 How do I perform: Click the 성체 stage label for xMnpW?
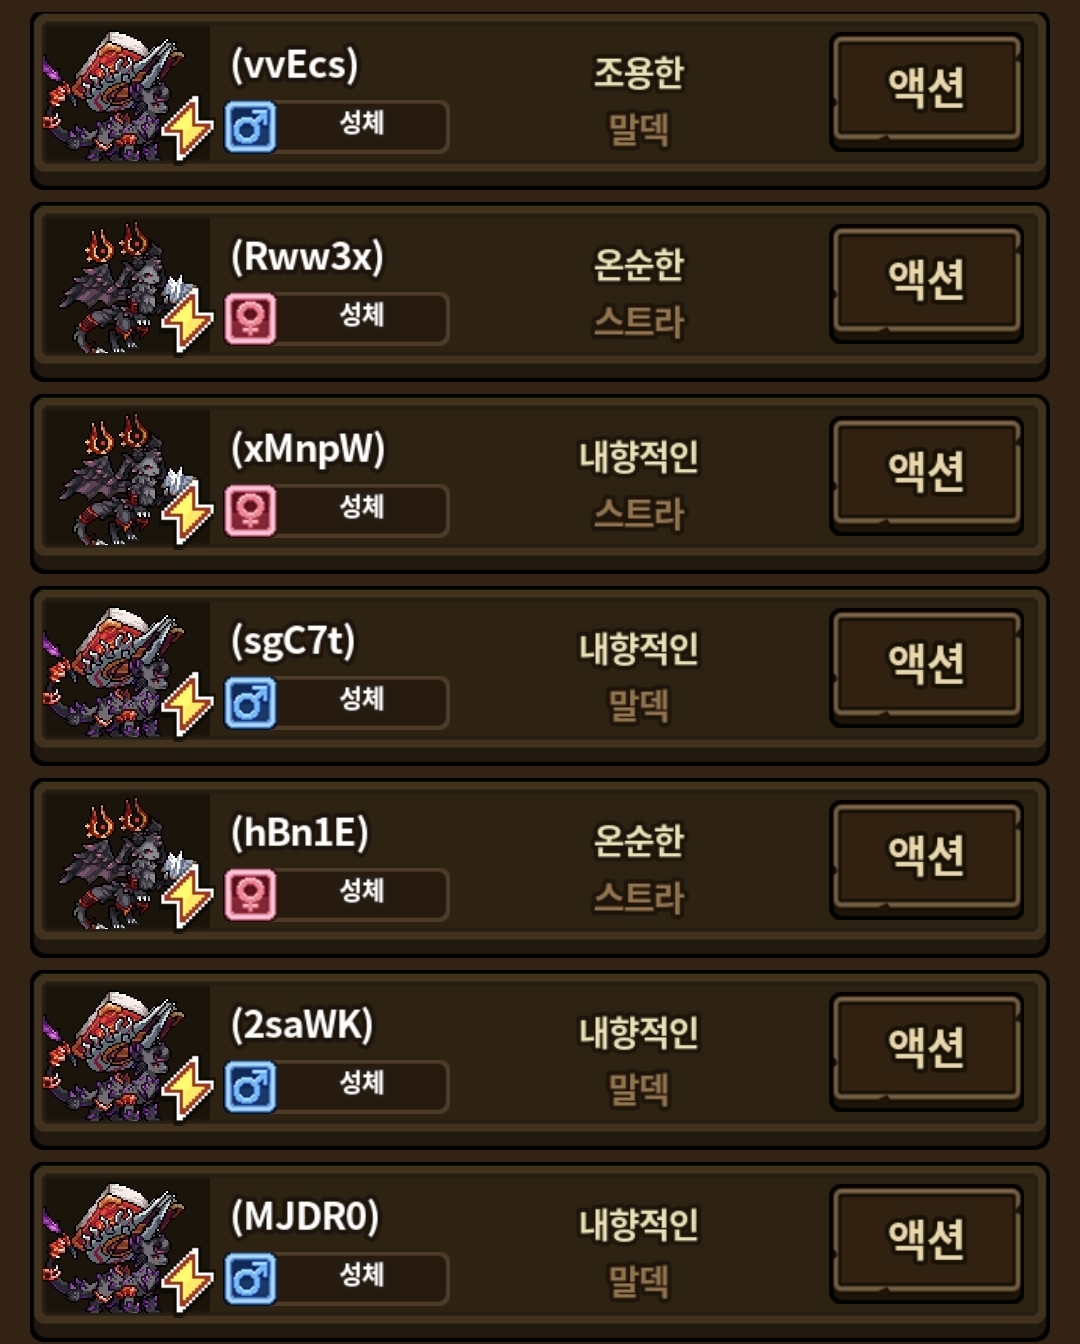(x=361, y=507)
